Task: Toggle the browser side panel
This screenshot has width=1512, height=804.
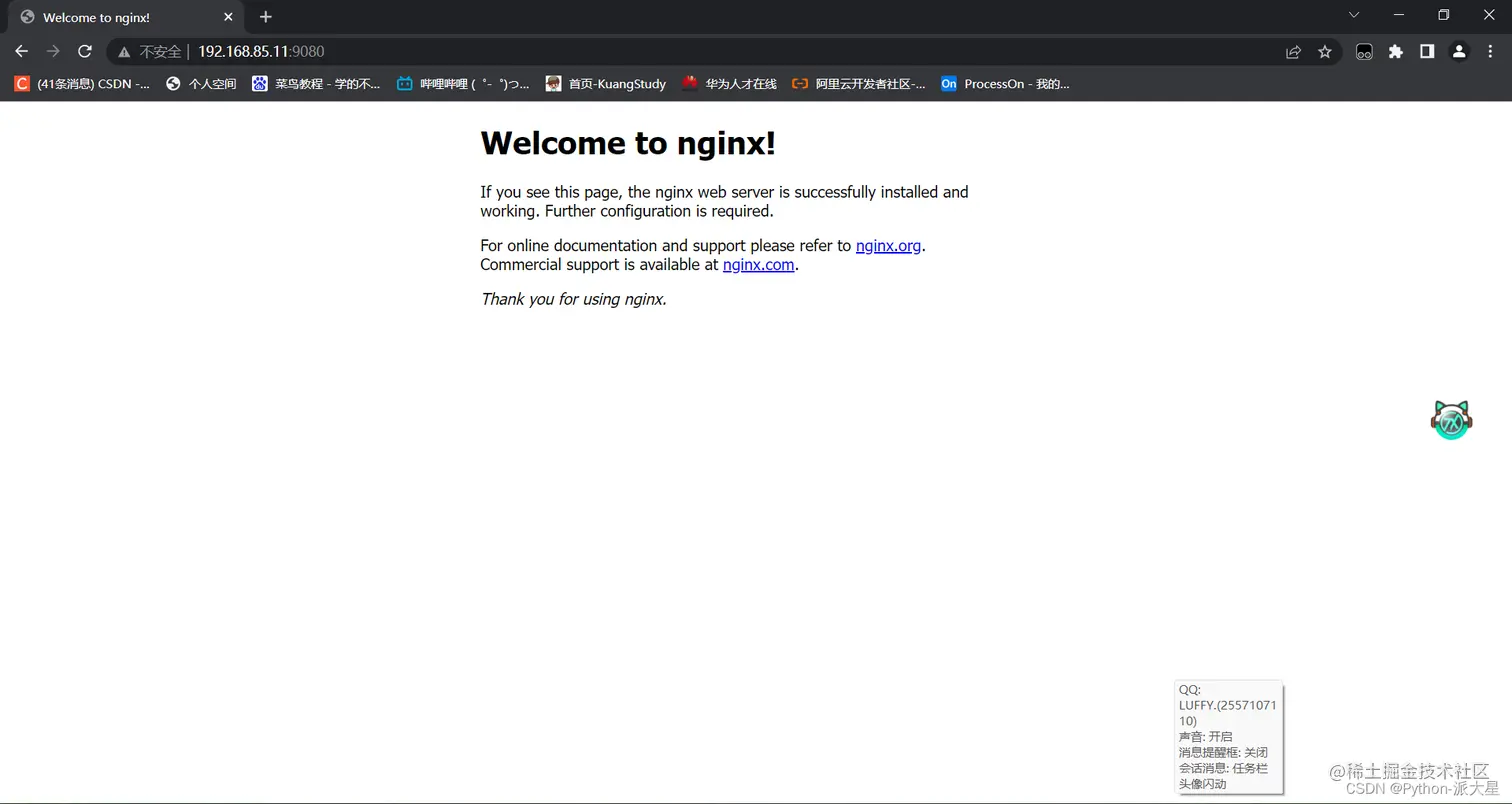Action: (x=1427, y=52)
